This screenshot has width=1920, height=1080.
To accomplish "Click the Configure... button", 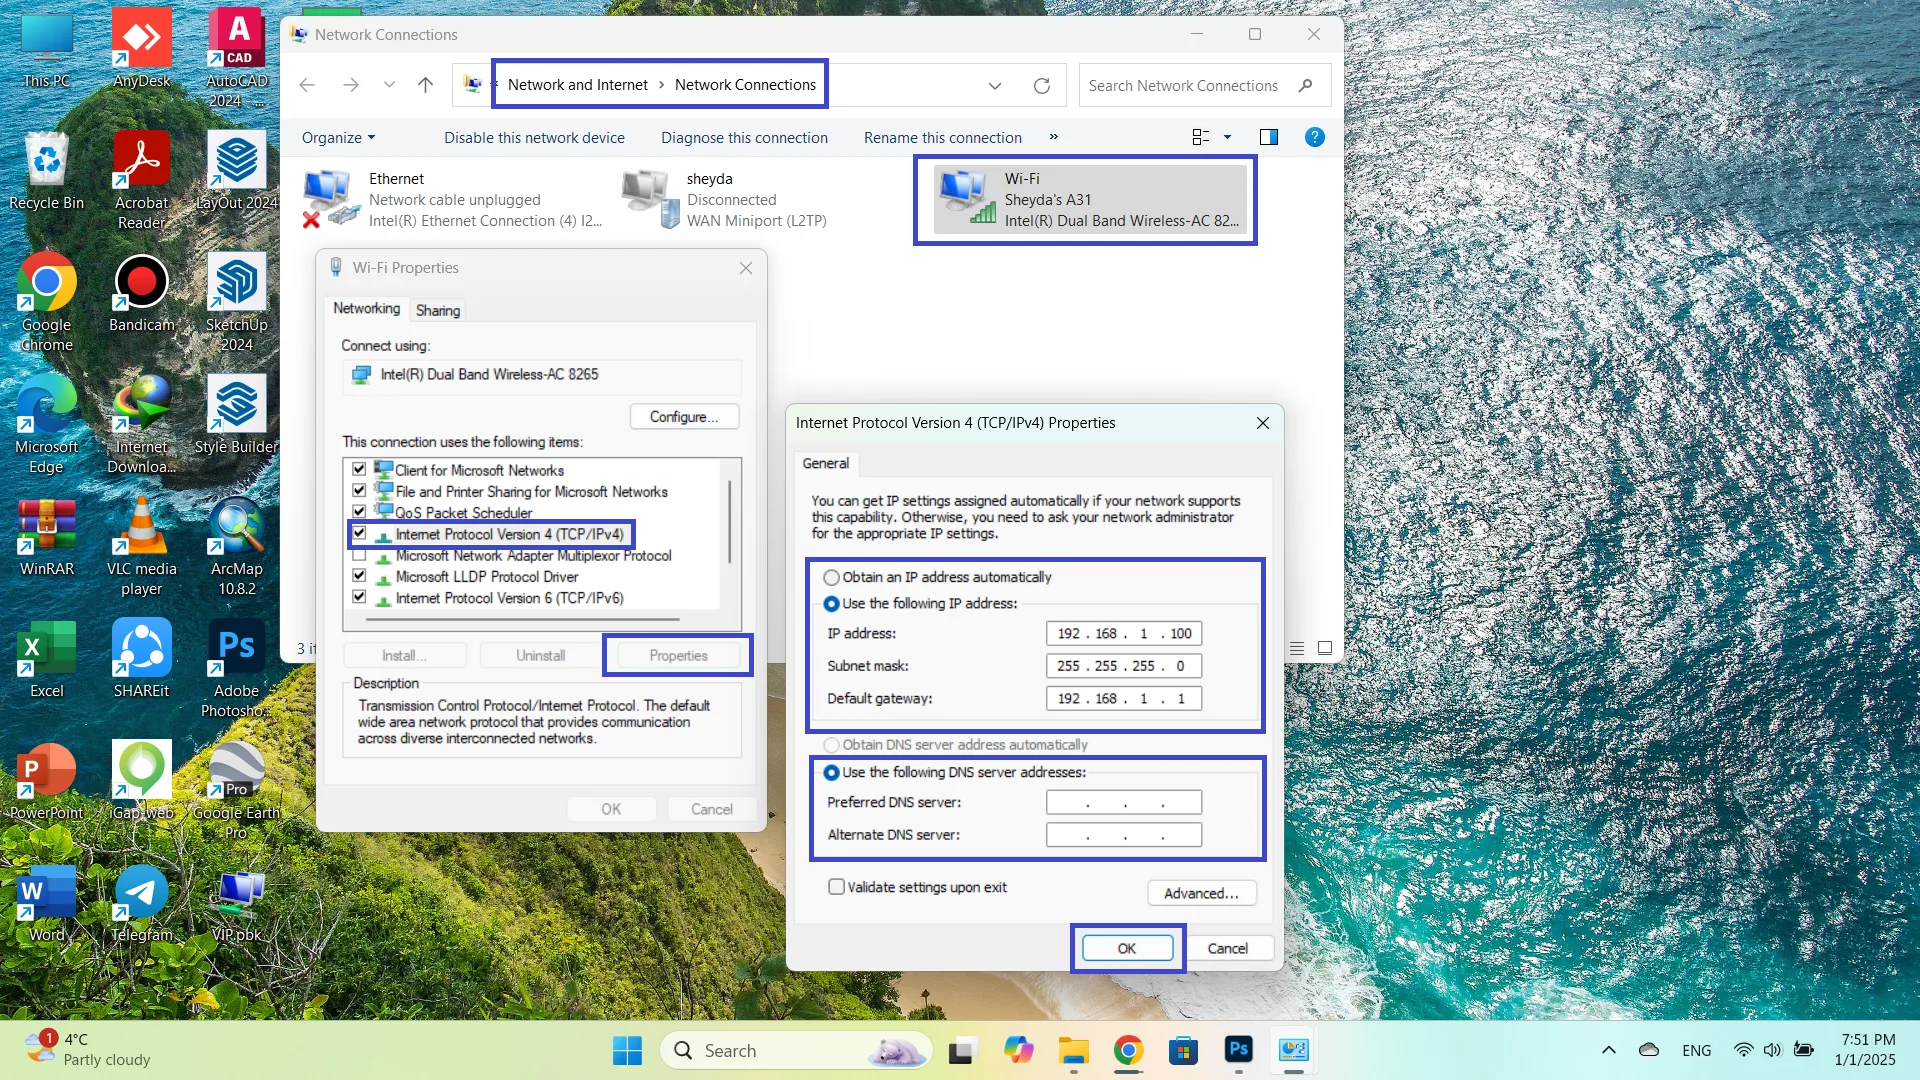I will 684,417.
